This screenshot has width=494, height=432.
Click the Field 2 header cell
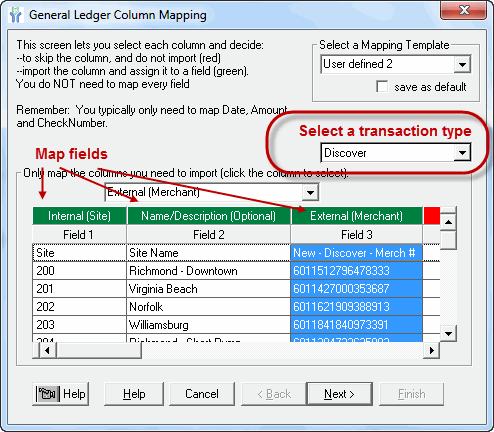tap(209, 235)
